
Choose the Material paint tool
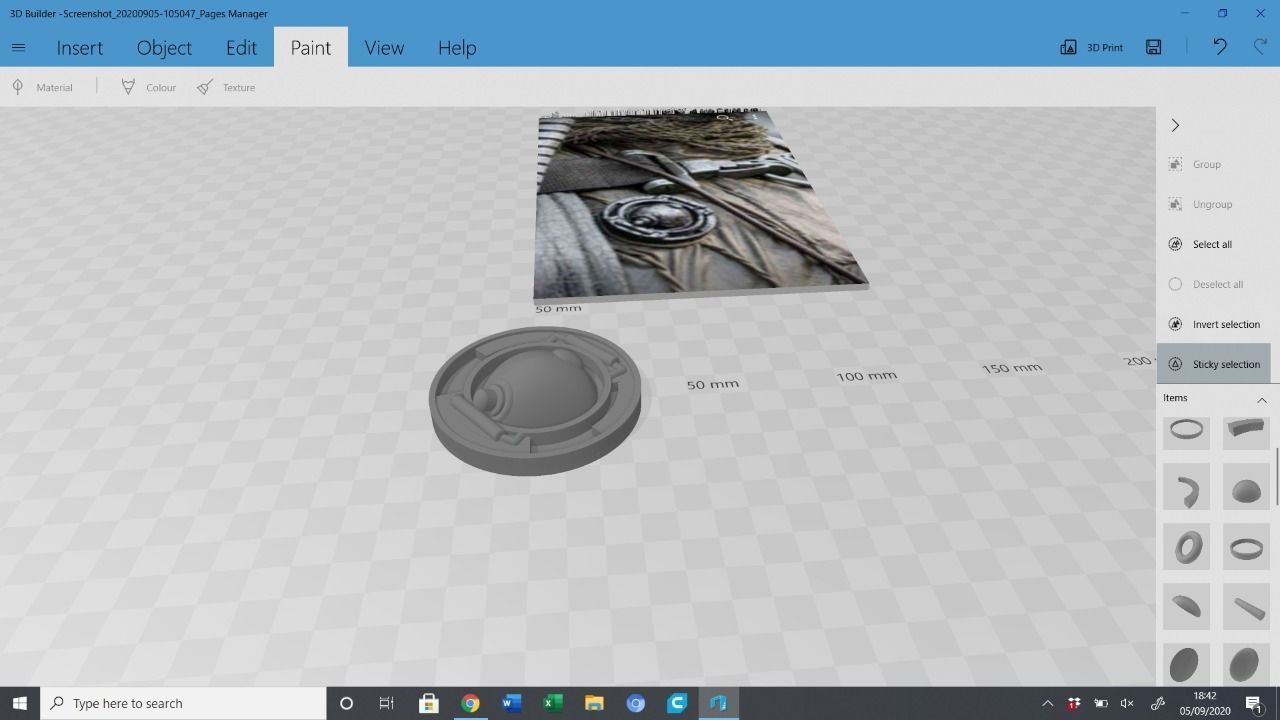(42, 87)
